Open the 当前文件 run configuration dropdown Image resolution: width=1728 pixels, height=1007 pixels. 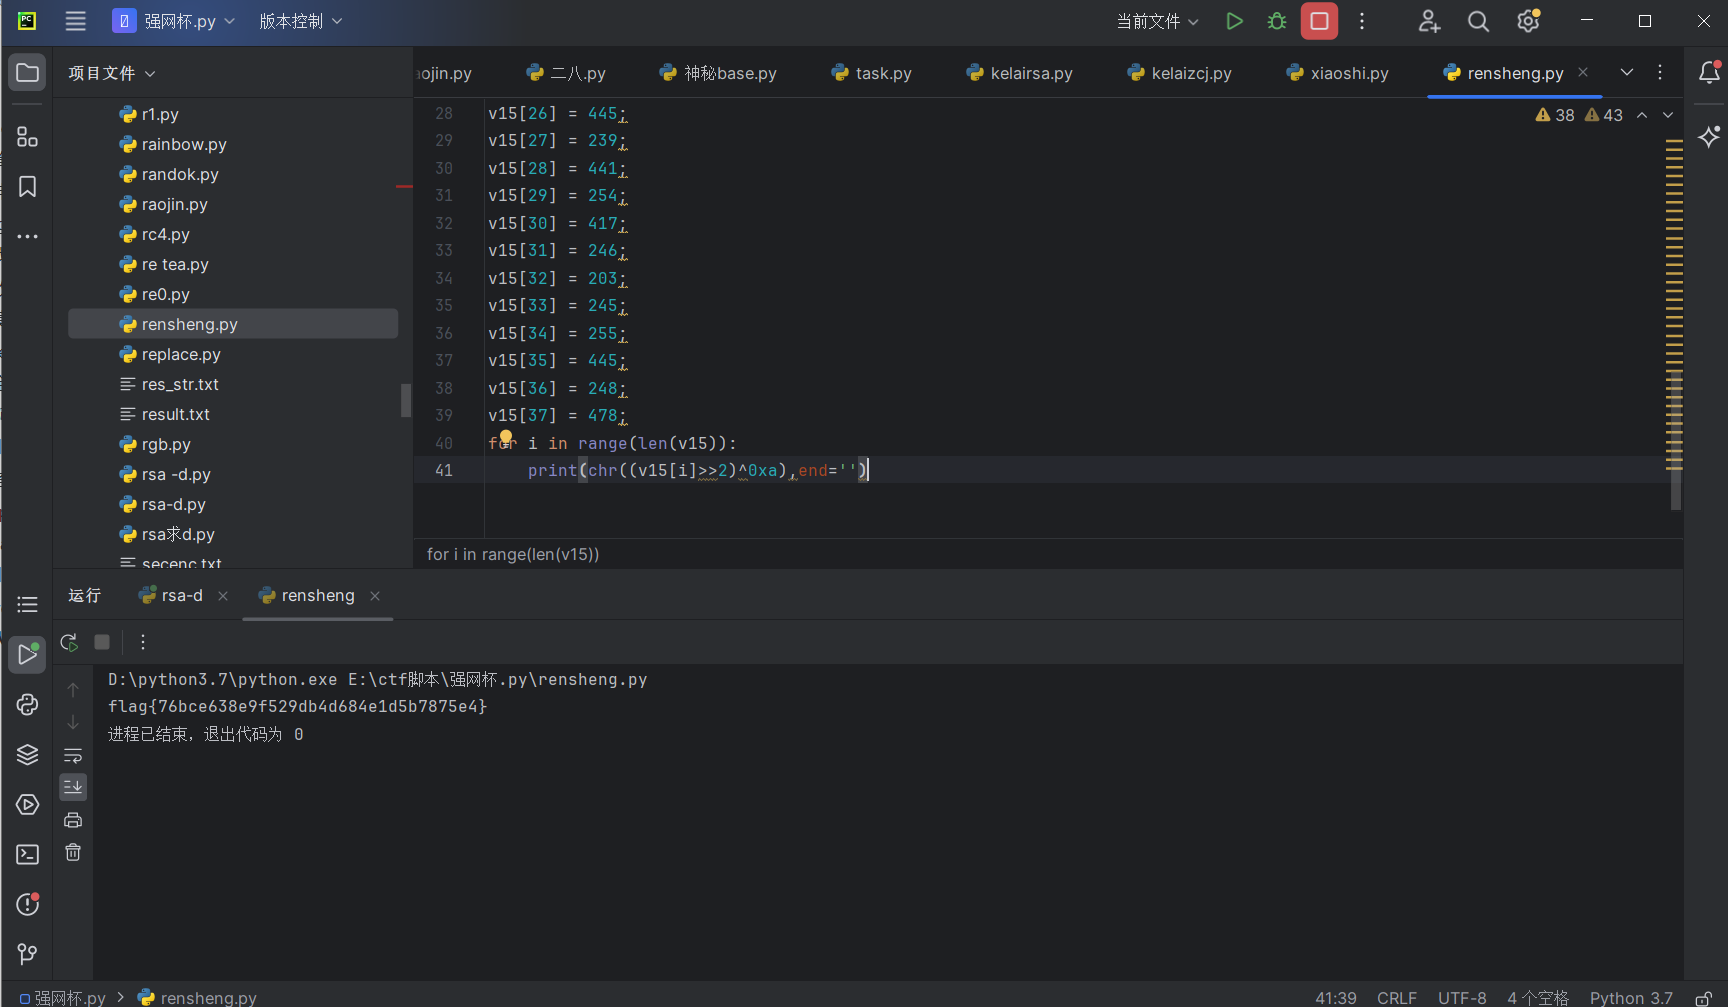coord(1157,21)
